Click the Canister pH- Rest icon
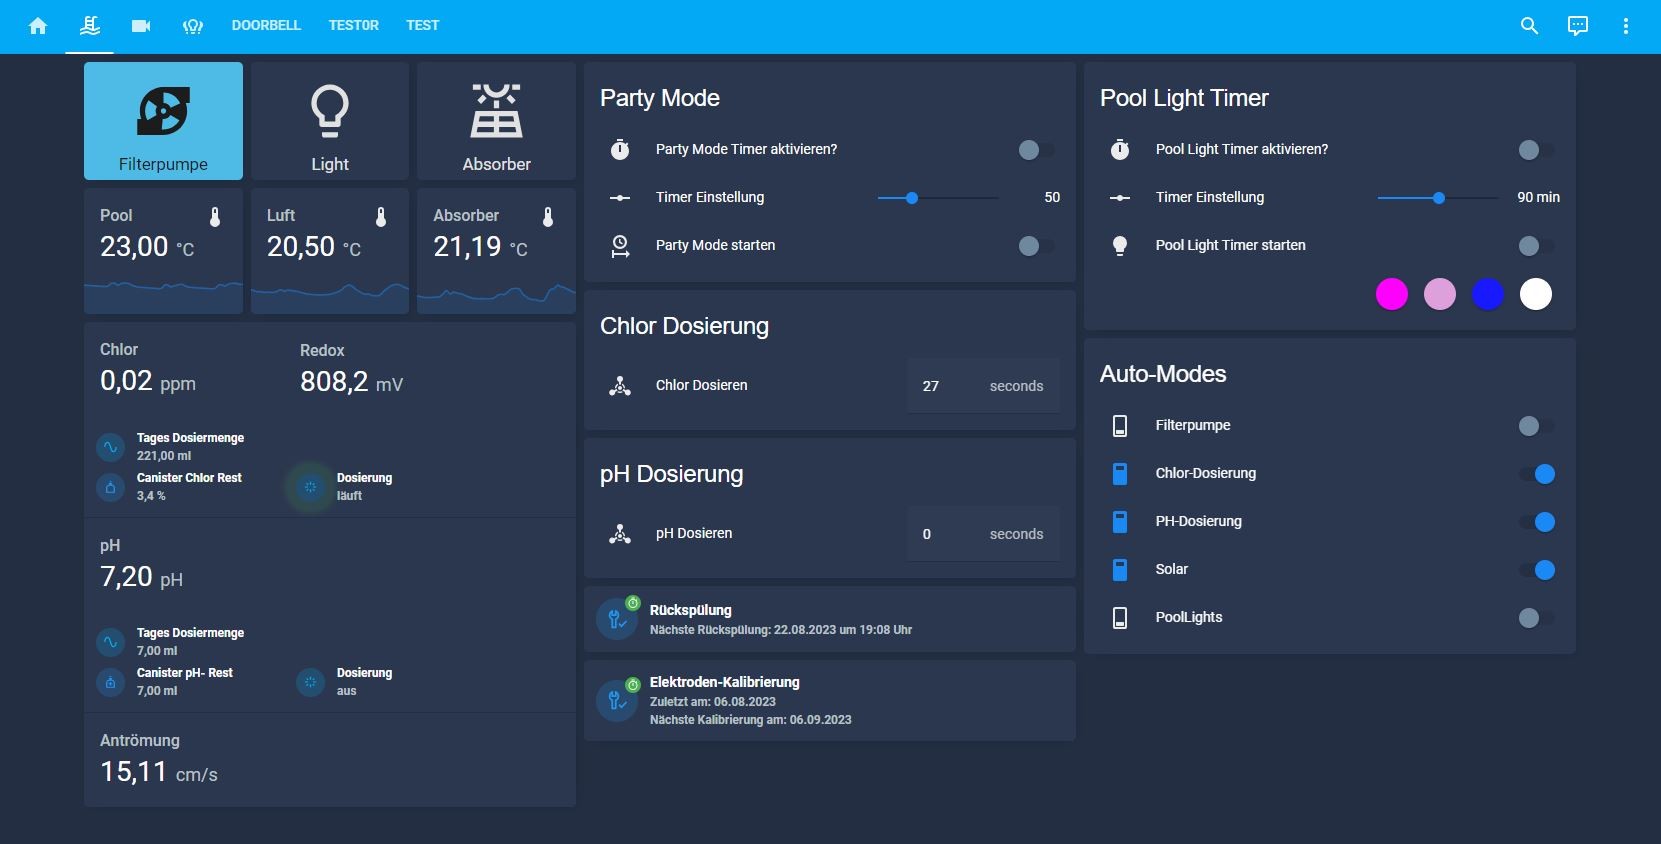This screenshot has width=1661, height=844. point(111,682)
